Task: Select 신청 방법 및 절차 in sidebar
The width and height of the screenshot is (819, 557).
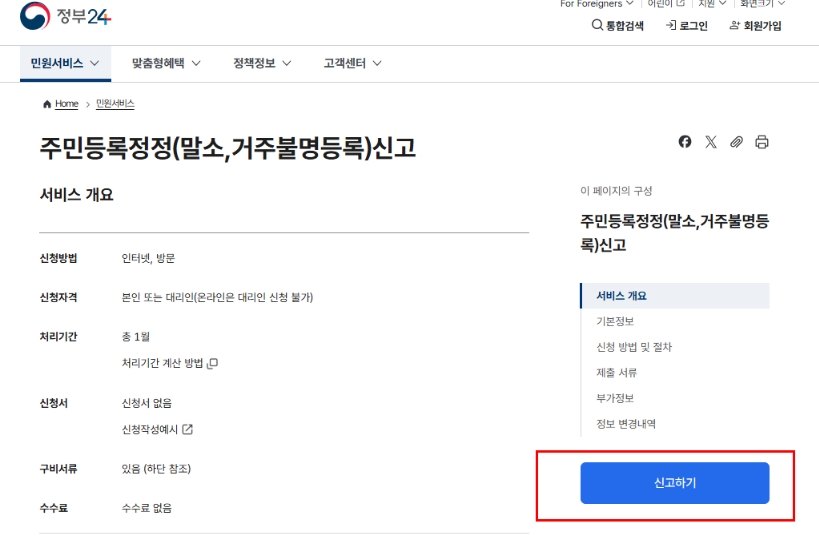Action: [634, 347]
